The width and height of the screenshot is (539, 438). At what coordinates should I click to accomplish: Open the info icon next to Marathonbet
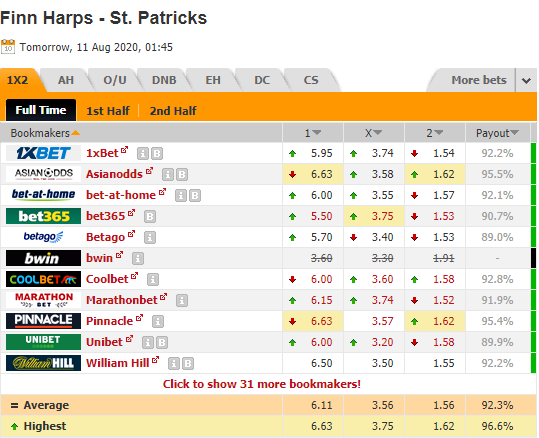182,300
